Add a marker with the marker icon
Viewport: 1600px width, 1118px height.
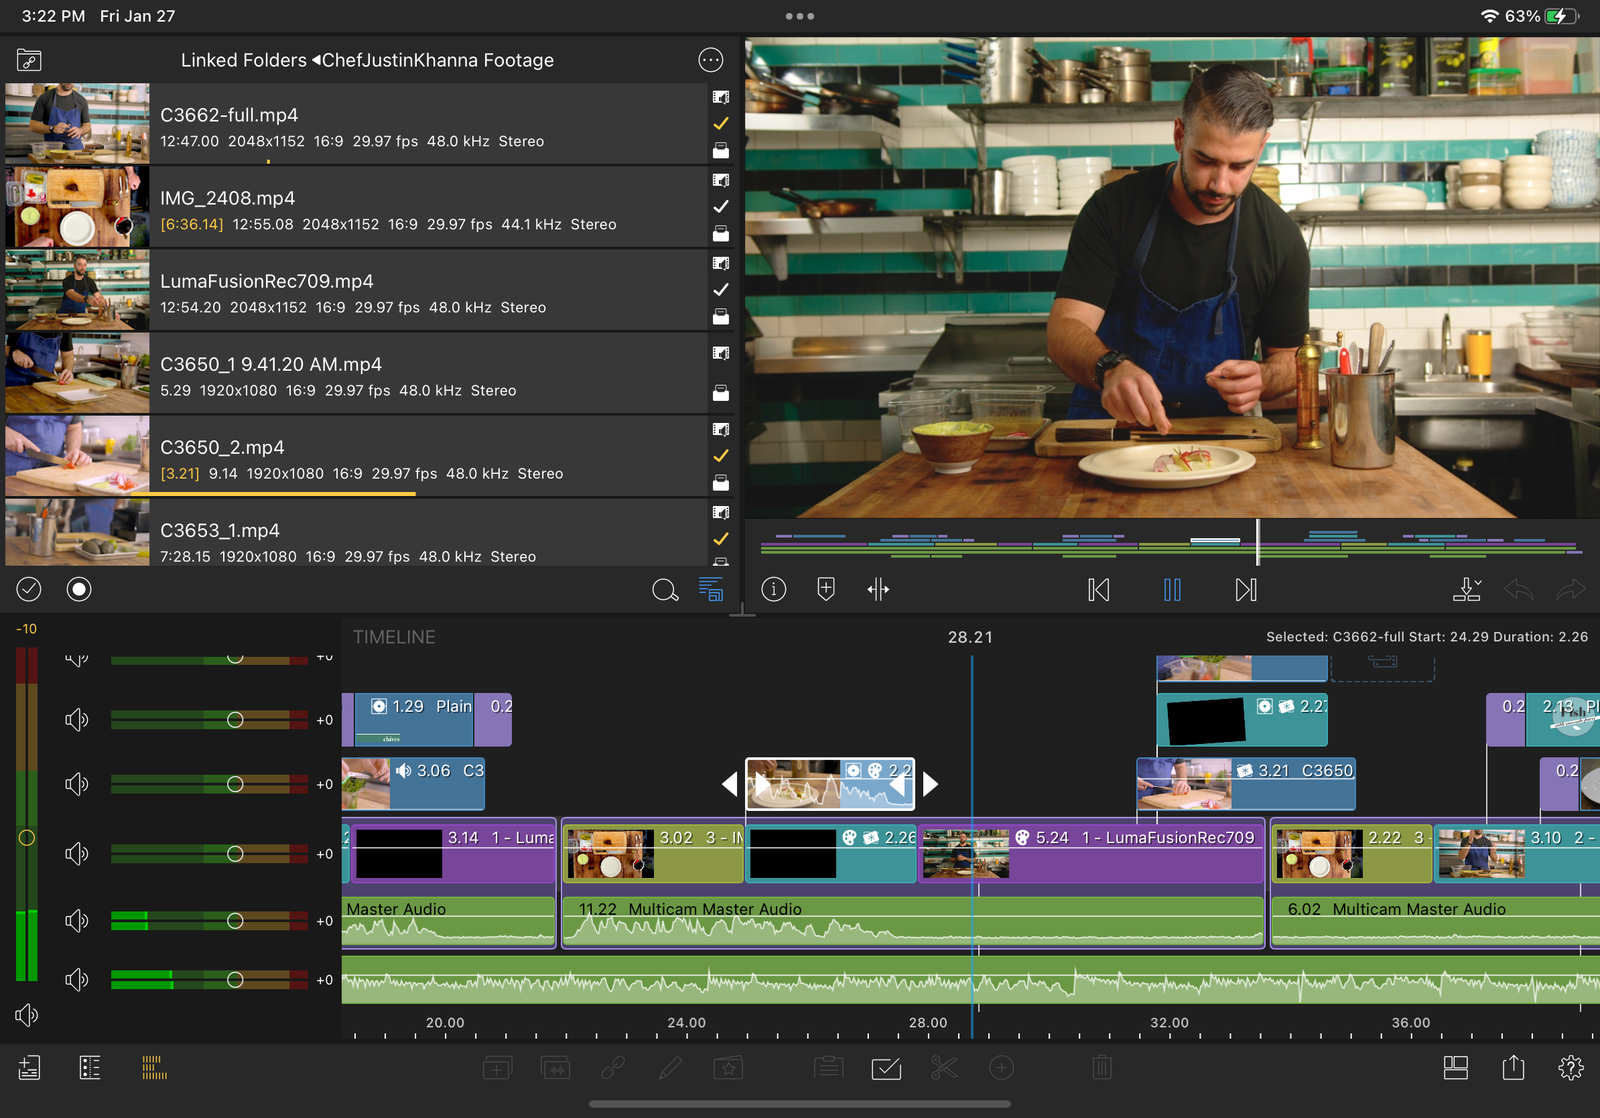pos(826,589)
